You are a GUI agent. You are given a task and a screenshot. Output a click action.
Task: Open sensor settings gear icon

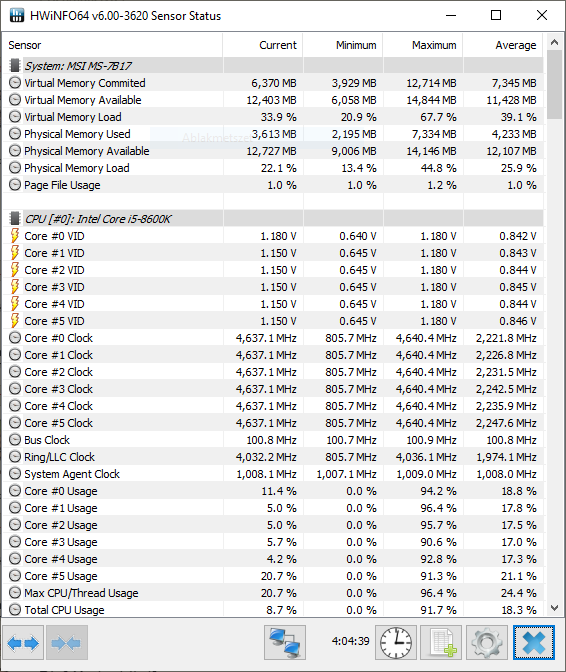pyautogui.click(x=487, y=642)
